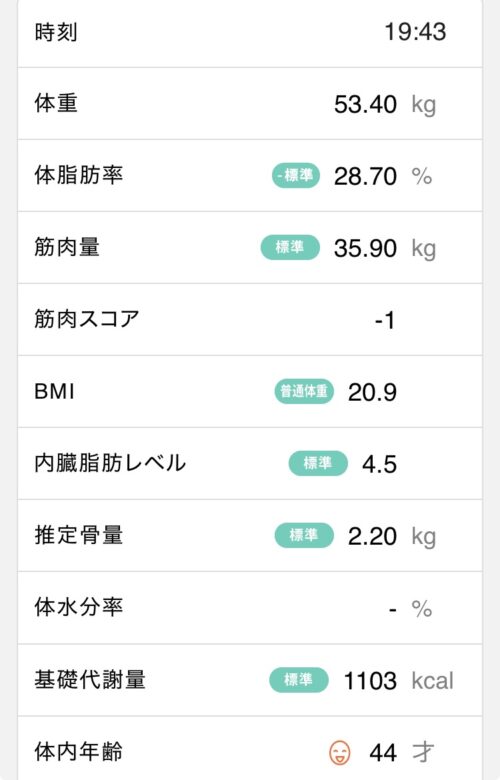Screen dimensions: 500x780
Task: Tap the 標準 badge next to 筋肉量
Action: click(x=290, y=247)
